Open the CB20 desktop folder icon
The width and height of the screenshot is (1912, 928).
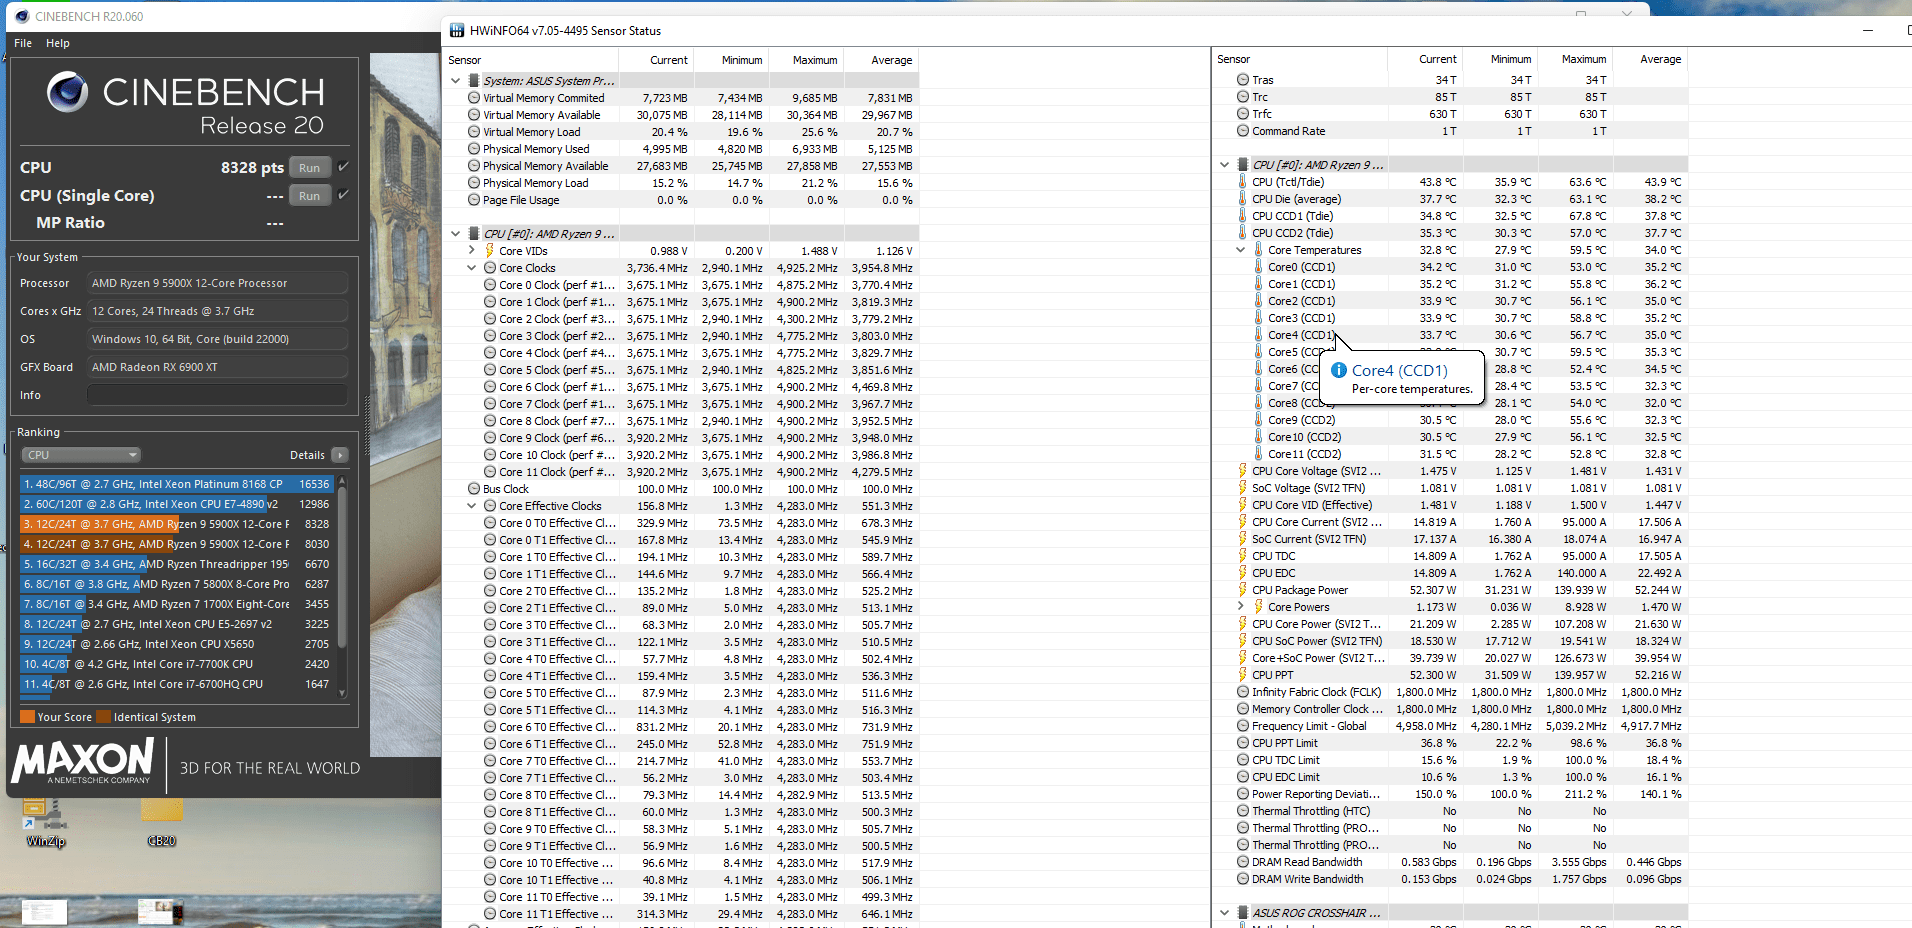[162, 823]
